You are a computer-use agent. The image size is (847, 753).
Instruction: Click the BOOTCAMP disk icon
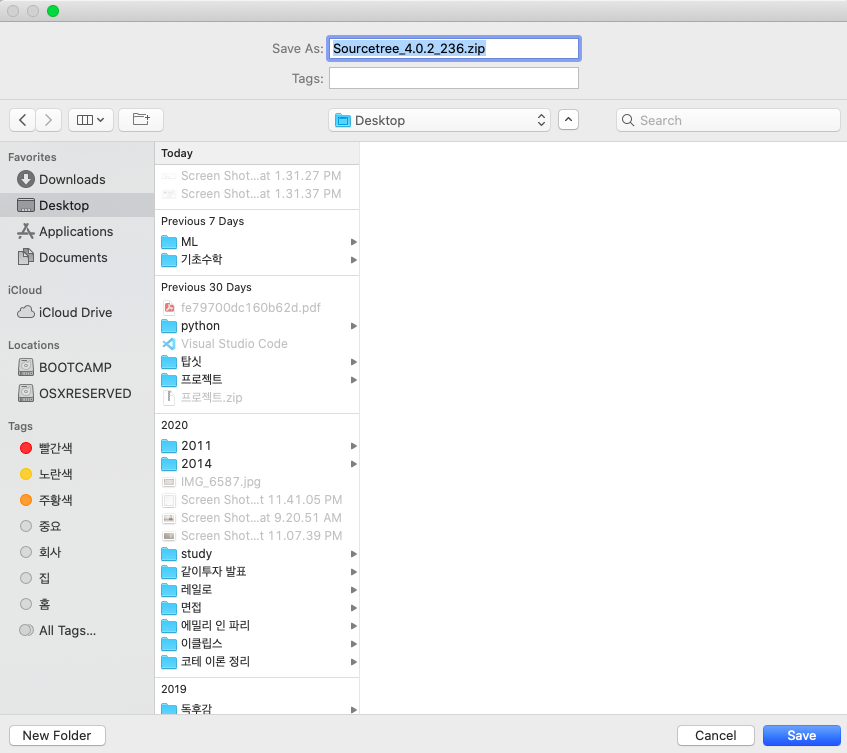[25, 367]
